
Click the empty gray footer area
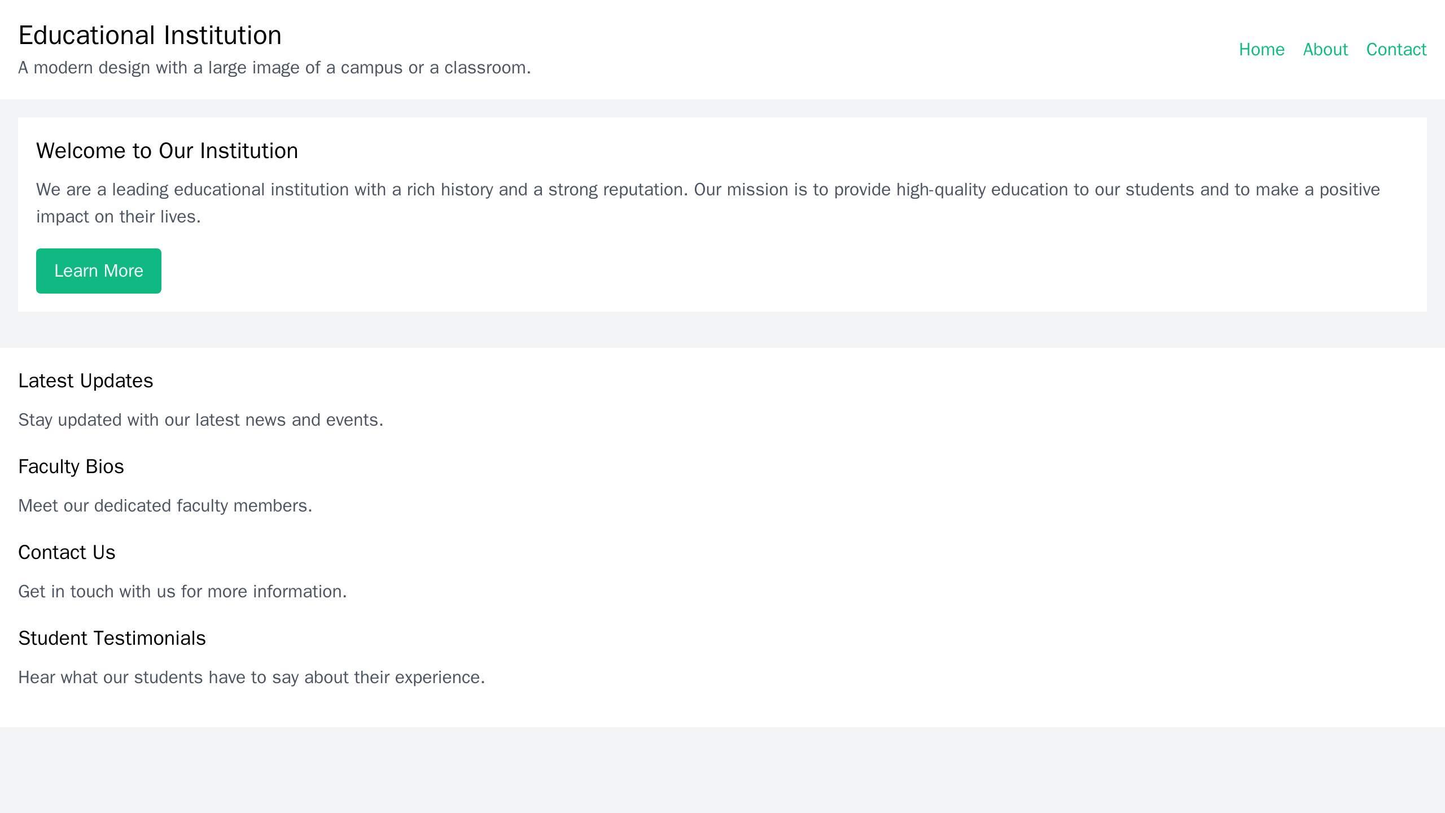click(x=722, y=770)
